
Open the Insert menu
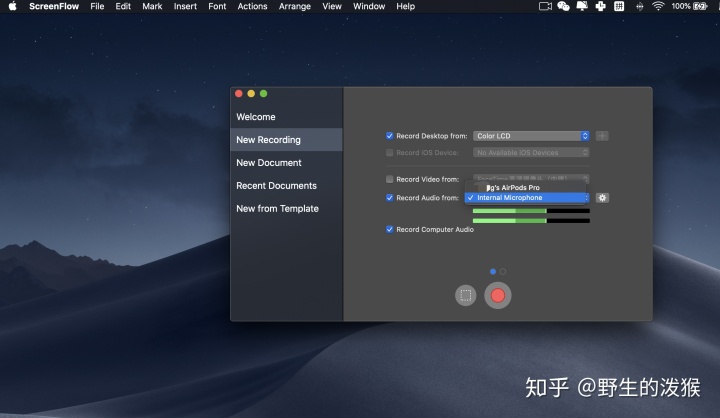185,6
